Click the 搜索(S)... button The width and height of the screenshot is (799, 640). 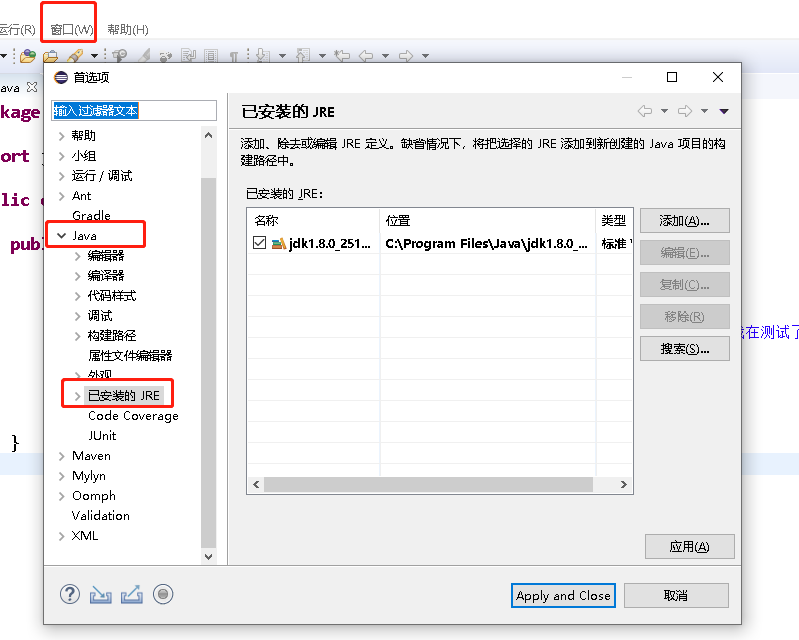click(x=684, y=349)
